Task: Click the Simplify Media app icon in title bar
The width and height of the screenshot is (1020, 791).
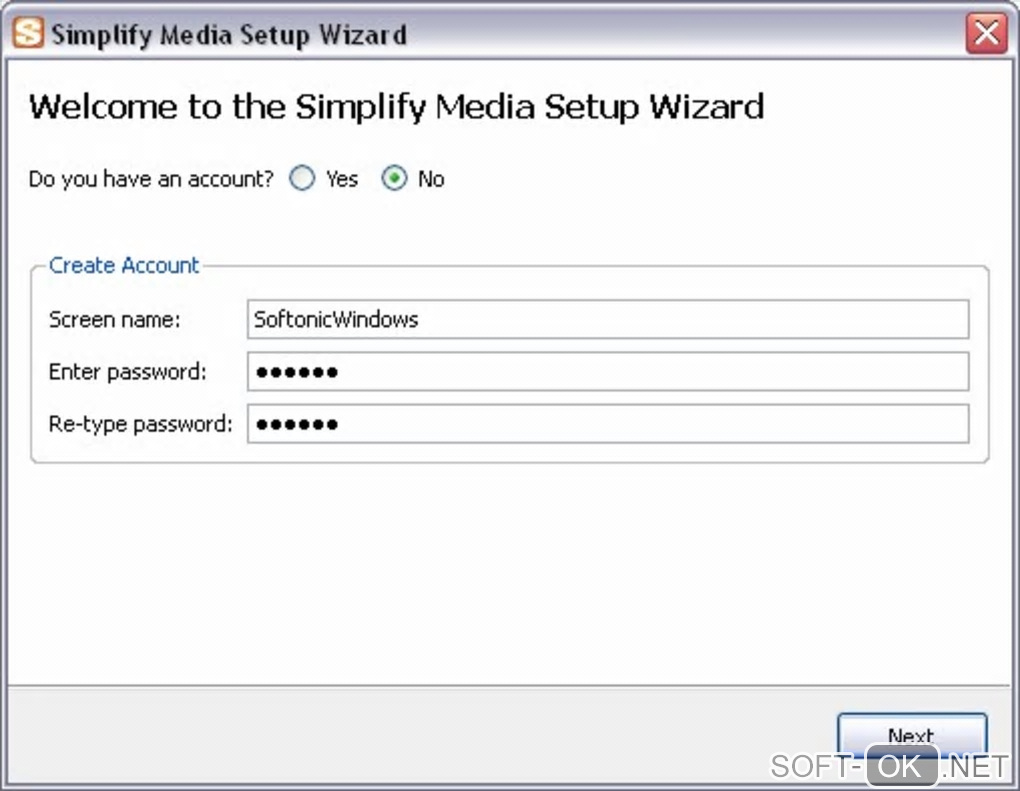Action: 29,34
